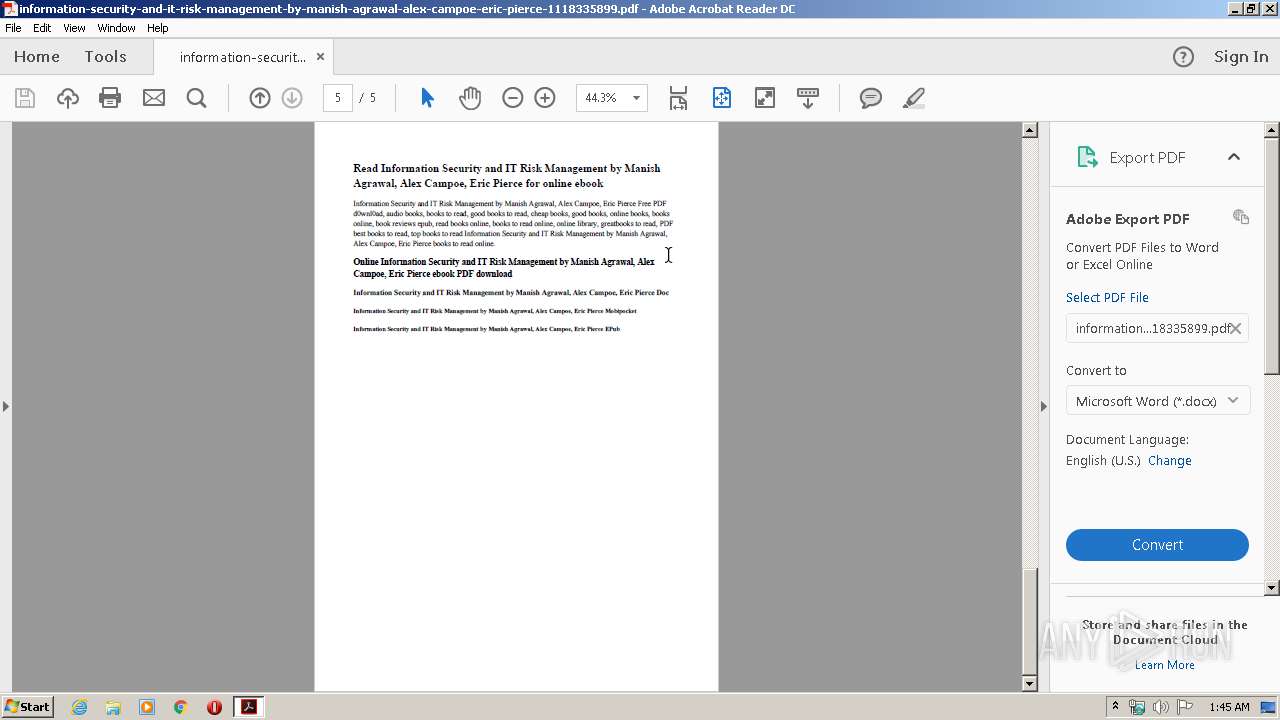The width and height of the screenshot is (1280, 720).
Task: Enter full screen mode icon
Action: [765, 98]
